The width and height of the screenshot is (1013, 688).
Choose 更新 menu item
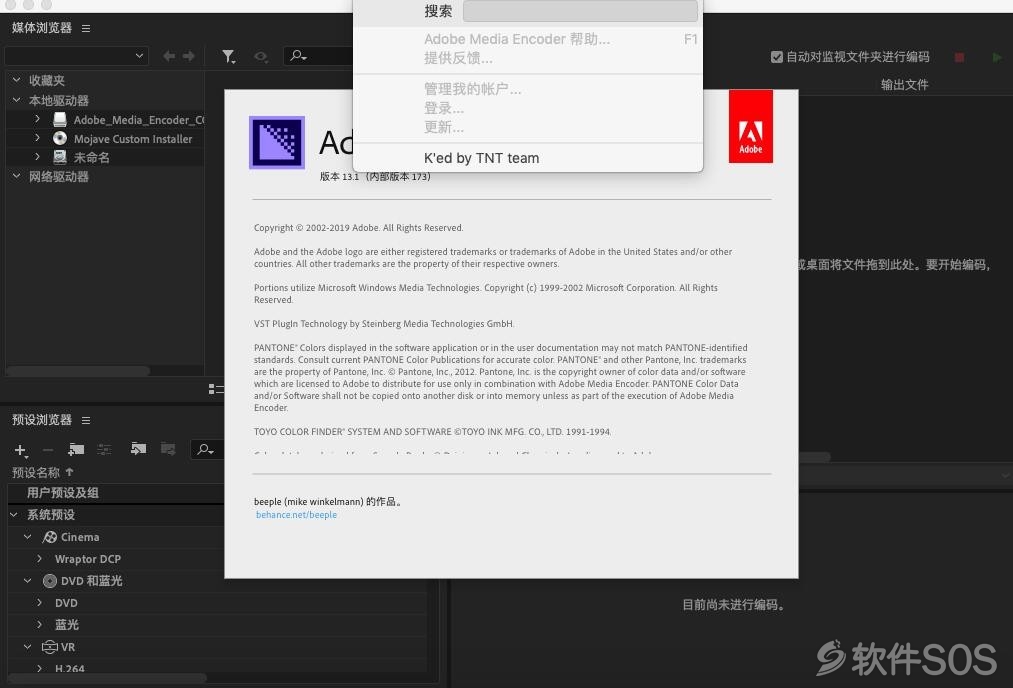pyautogui.click(x=528, y=127)
